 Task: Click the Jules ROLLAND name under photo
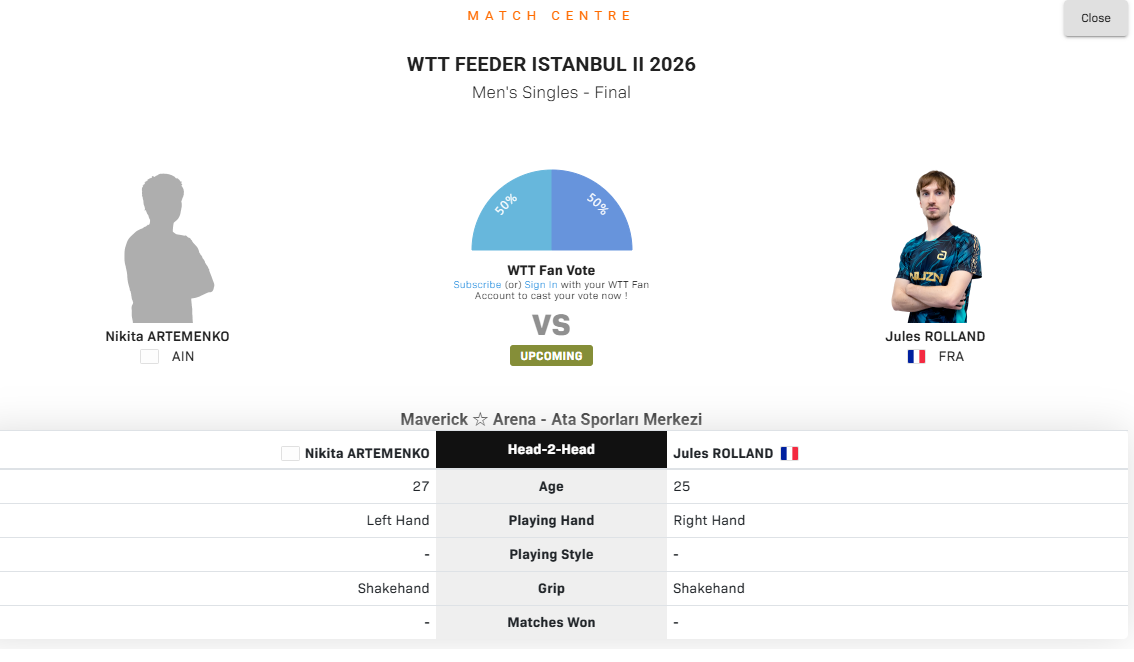point(935,336)
